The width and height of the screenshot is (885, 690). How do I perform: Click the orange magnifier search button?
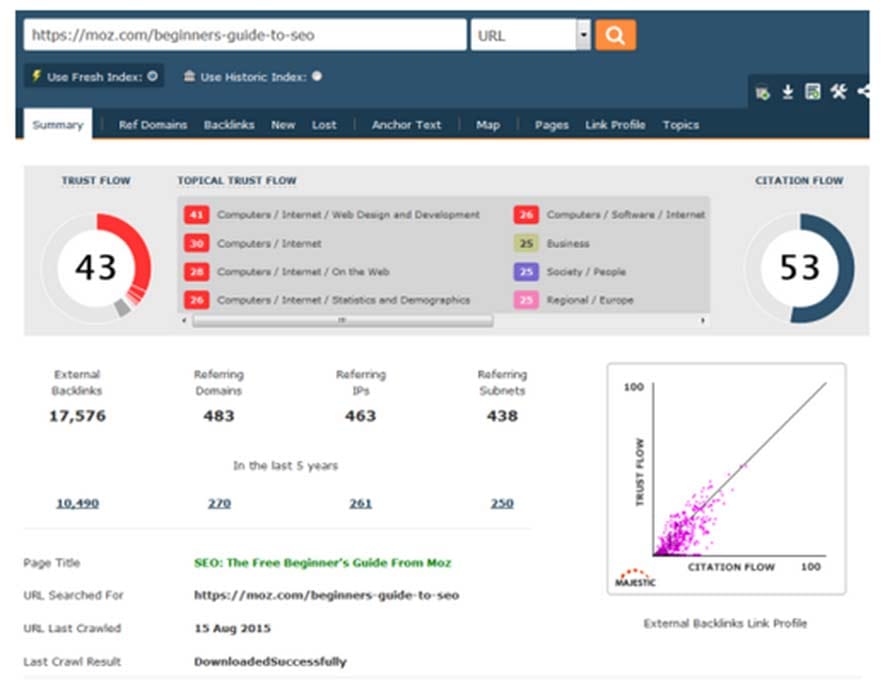(615, 35)
